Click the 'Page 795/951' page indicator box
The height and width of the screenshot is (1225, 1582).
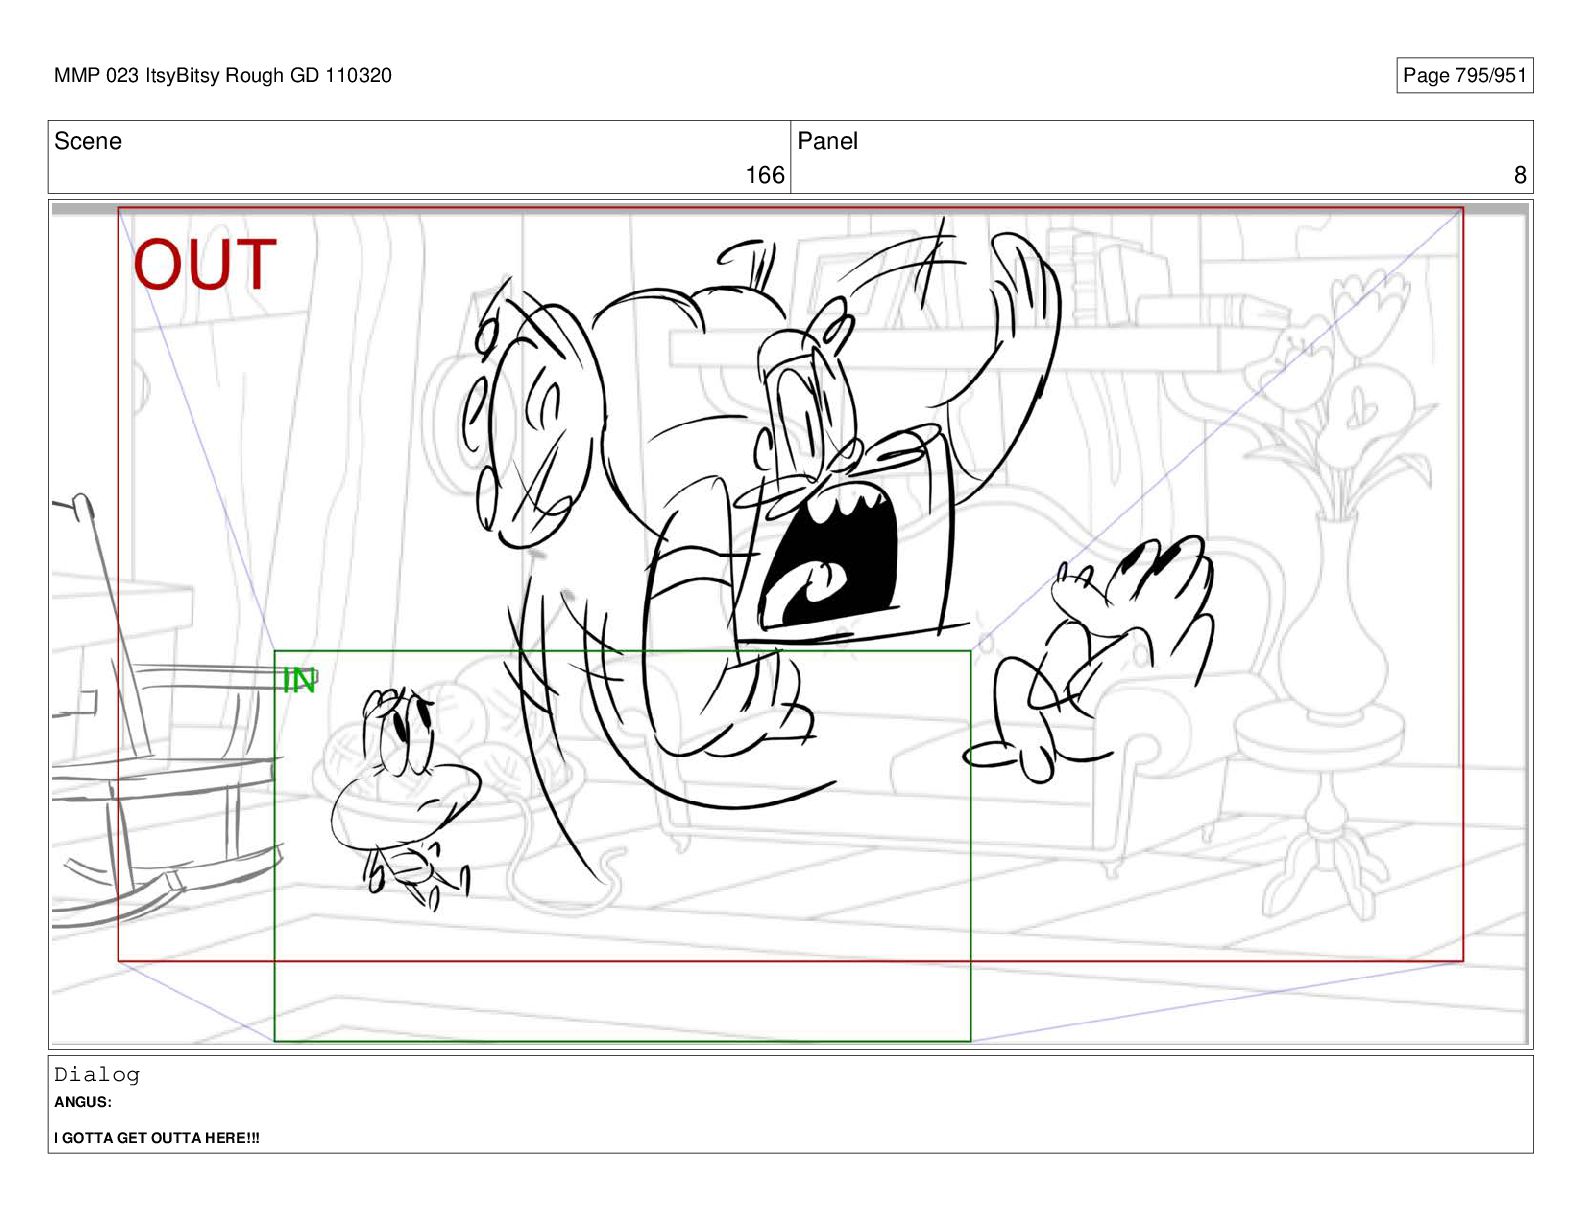click(1464, 75)
